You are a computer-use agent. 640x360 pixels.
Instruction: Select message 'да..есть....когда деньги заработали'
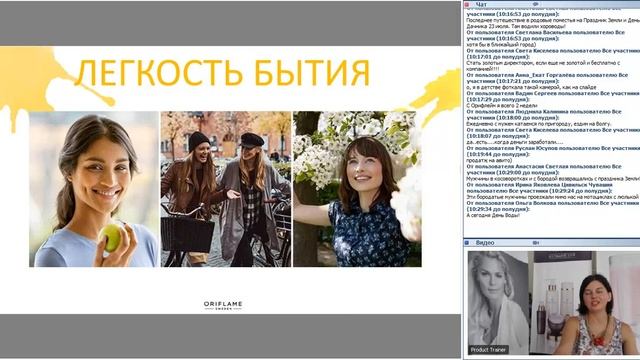515,142
